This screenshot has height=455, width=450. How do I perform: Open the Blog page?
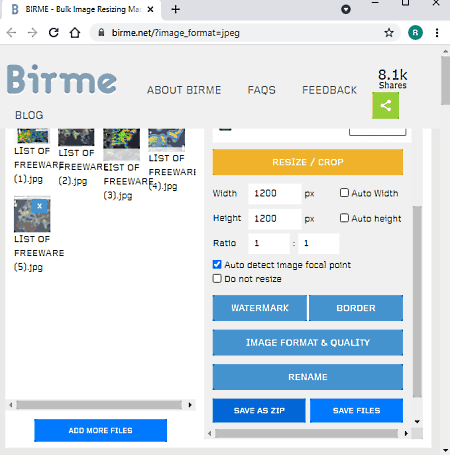pyautogui.click(x=29, y=115)
